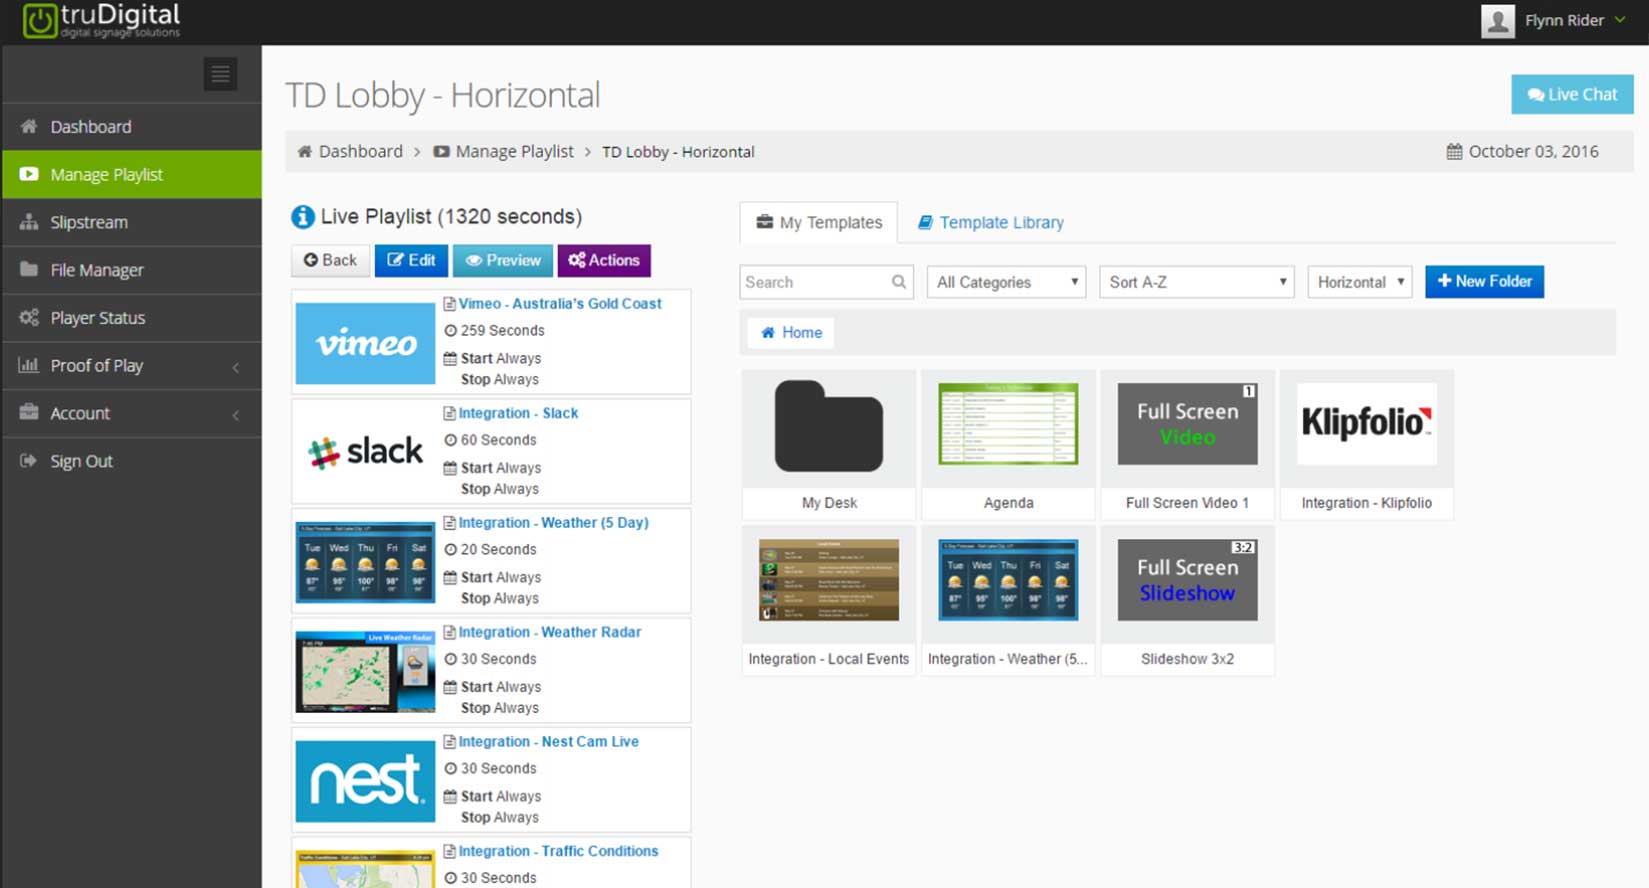Click the Preview button

point(503,260)
